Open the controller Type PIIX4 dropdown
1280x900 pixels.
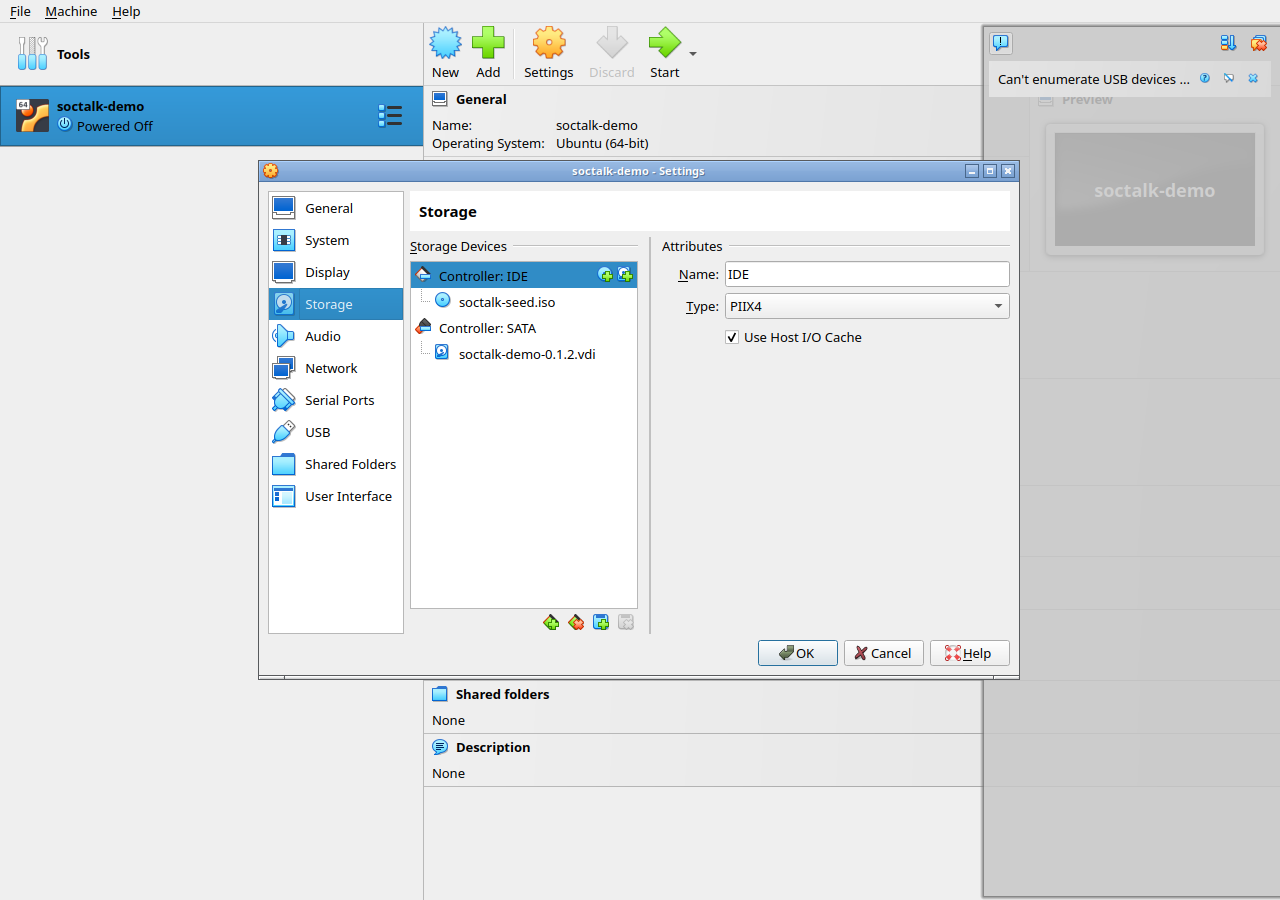867,306
